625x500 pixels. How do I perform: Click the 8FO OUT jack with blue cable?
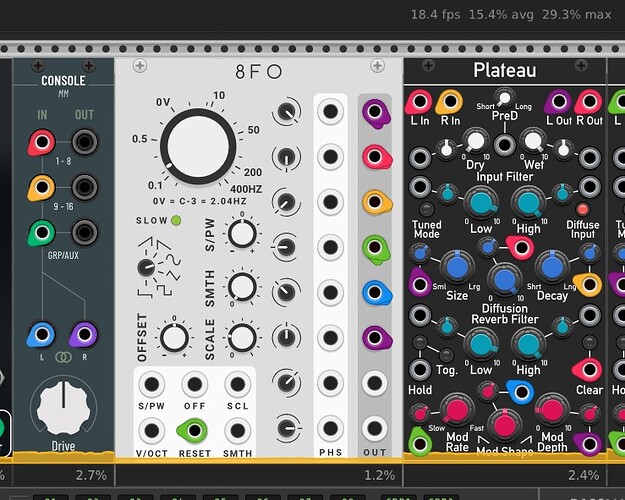click(x=375, y=293)
